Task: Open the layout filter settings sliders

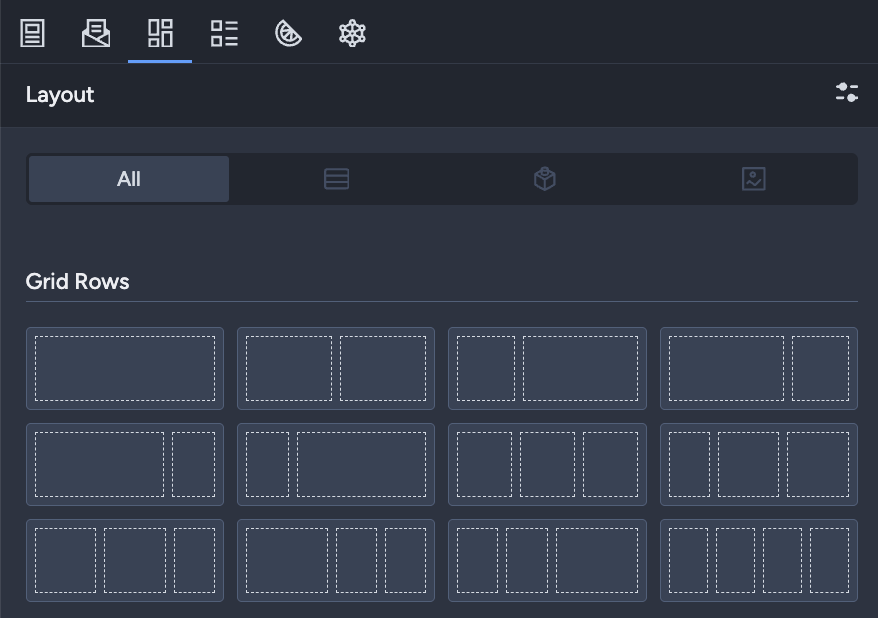Action: coord(847,93)
